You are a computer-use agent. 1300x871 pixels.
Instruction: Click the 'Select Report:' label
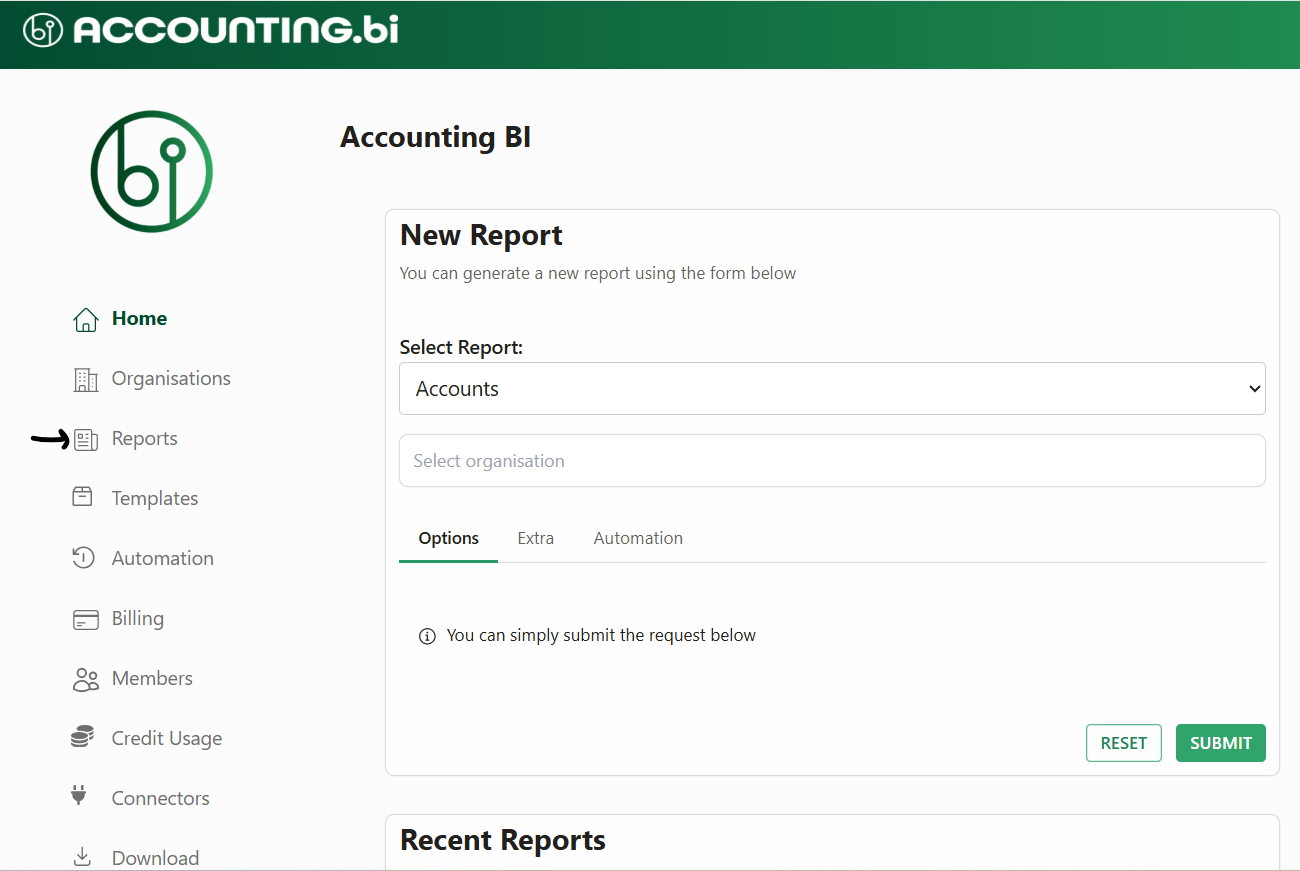click(x=461, y=347)
